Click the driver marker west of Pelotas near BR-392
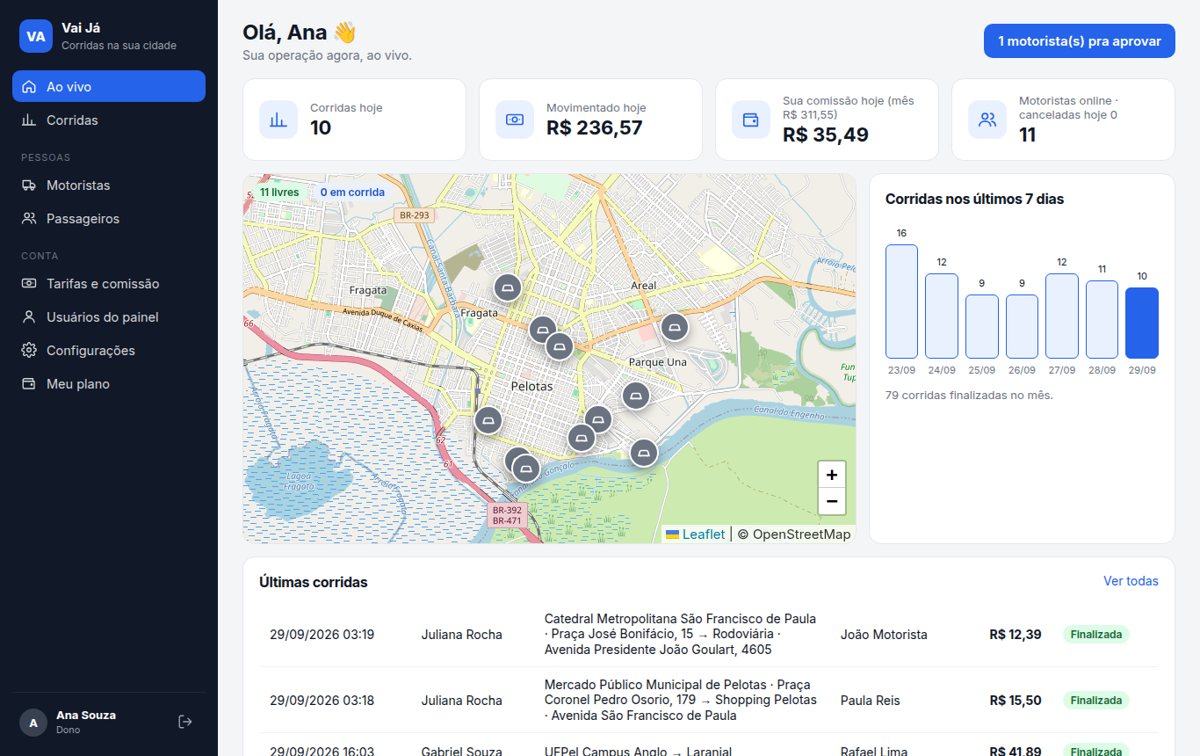 pos(488,420)
